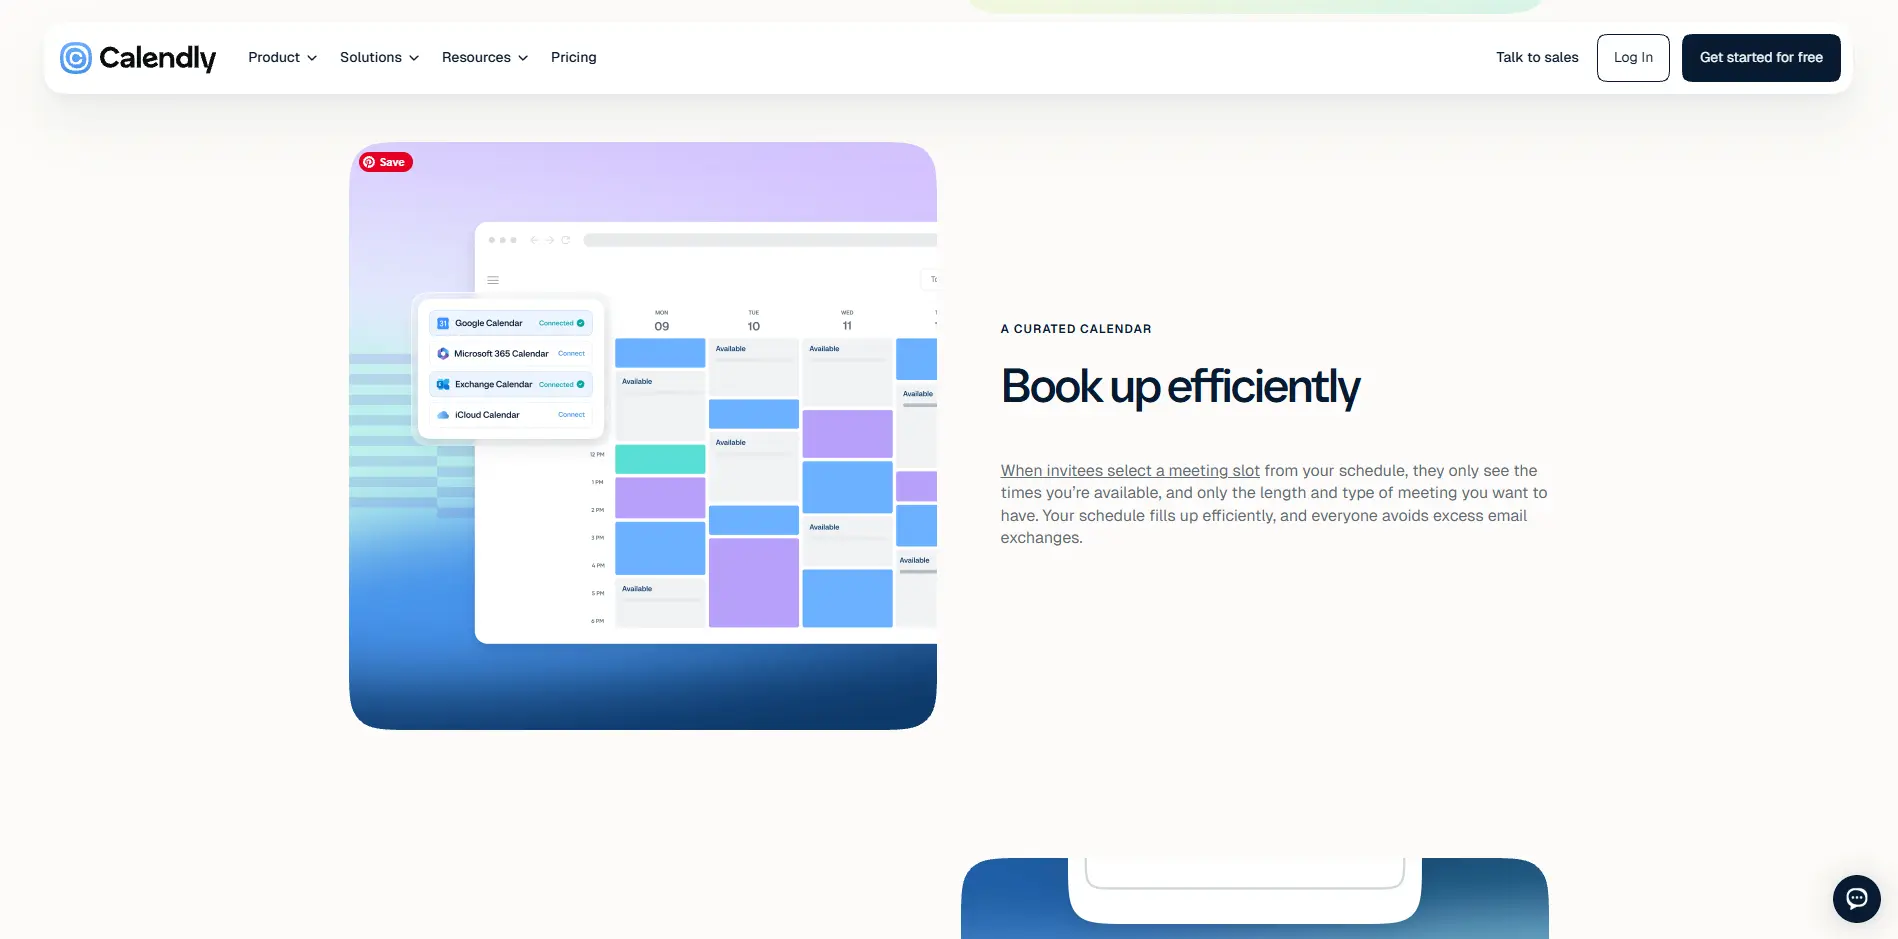Click the Log In button
The height and width of the screenshot is (939, 1898).
click(x=1633, y=58)
